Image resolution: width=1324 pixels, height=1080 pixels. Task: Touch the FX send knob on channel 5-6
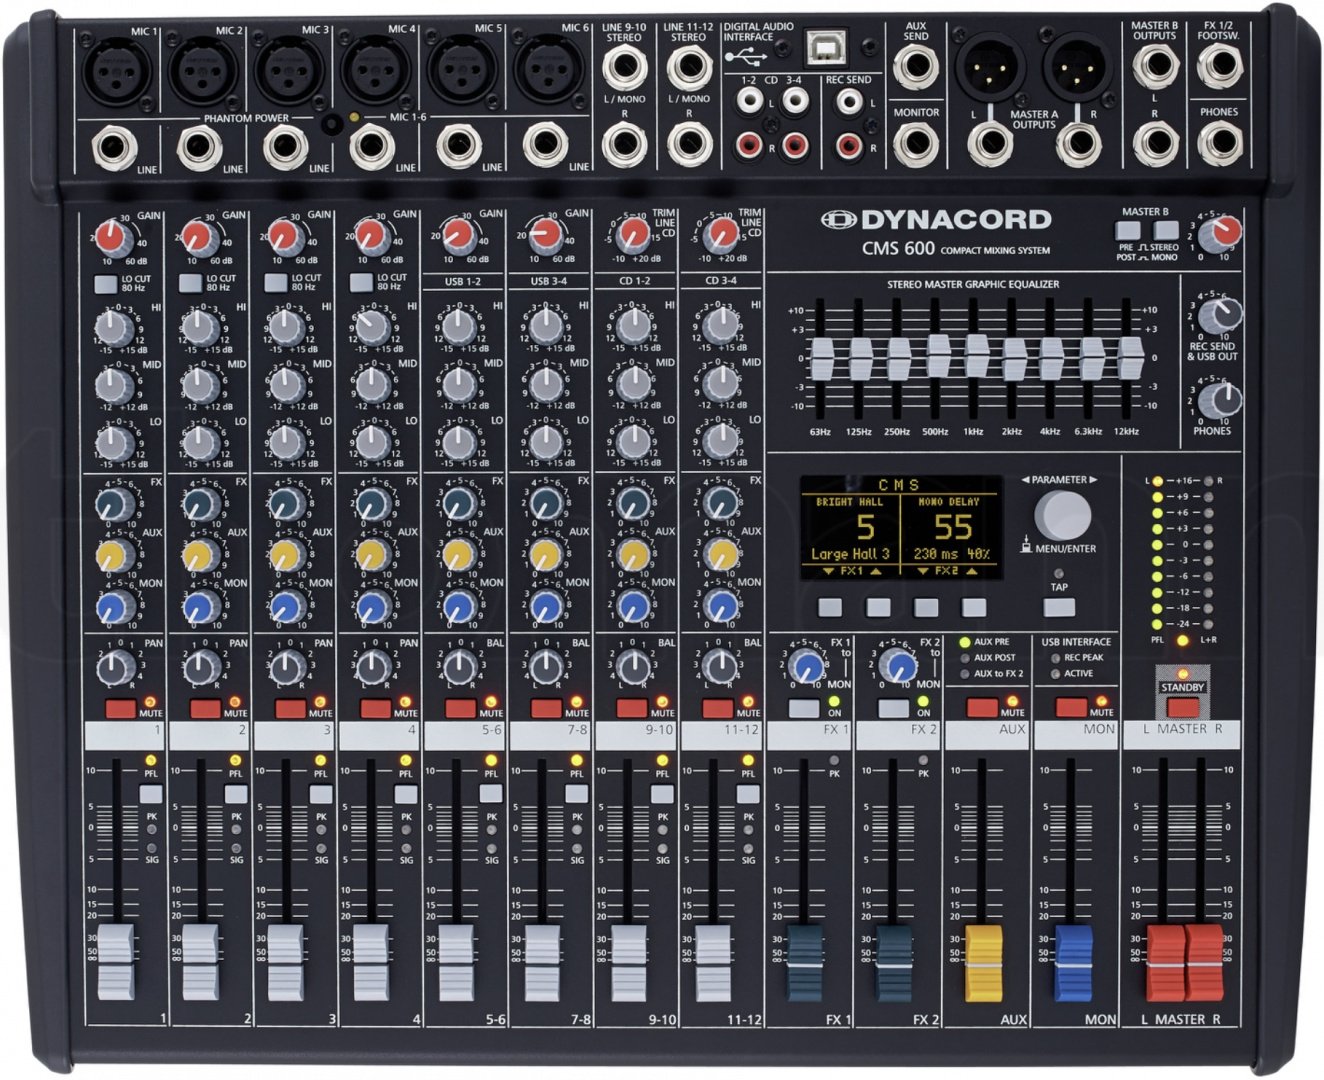[458, 503]
